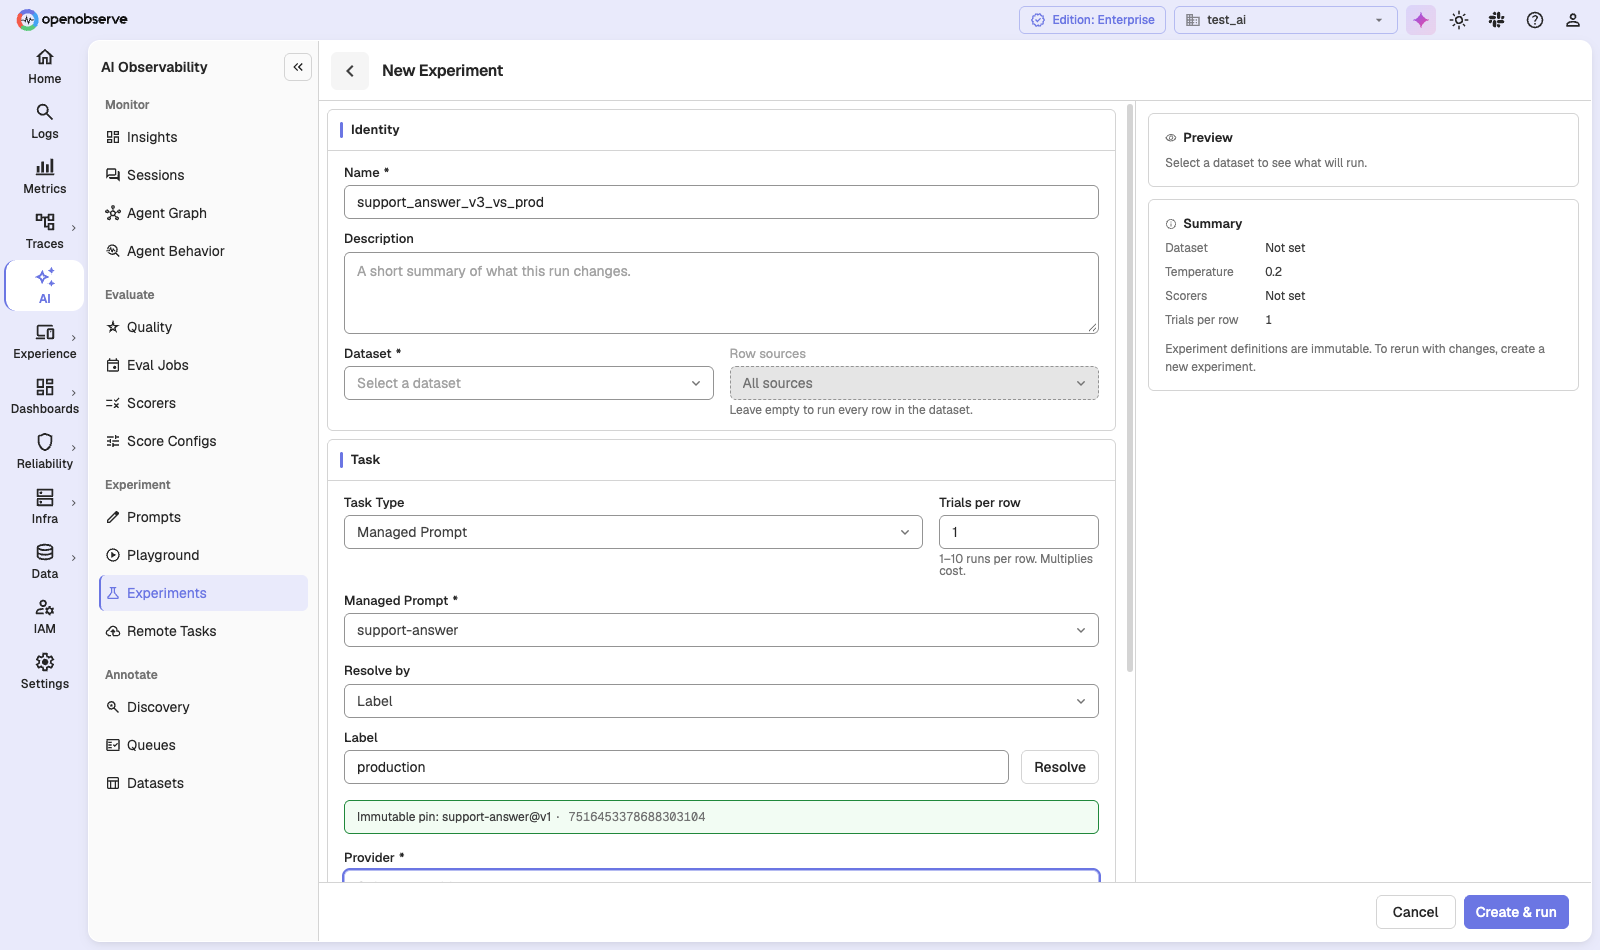The width and height of the screenshot is (1600, 950).
Task: Expand the Task Type Managed Prompt dropdown
Action: tap(633, 532)
